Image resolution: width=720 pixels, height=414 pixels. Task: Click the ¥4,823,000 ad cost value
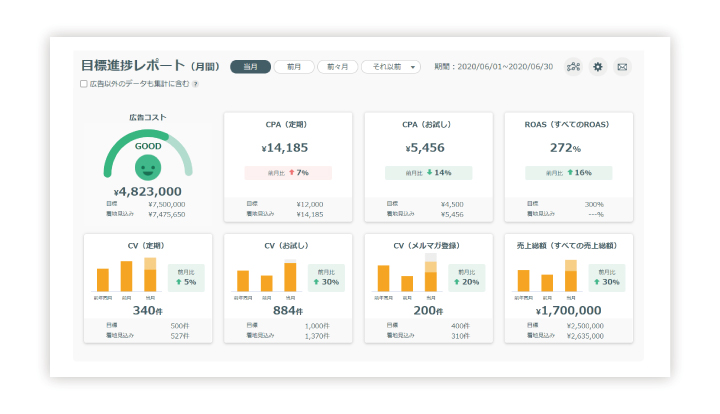(148, 191)
